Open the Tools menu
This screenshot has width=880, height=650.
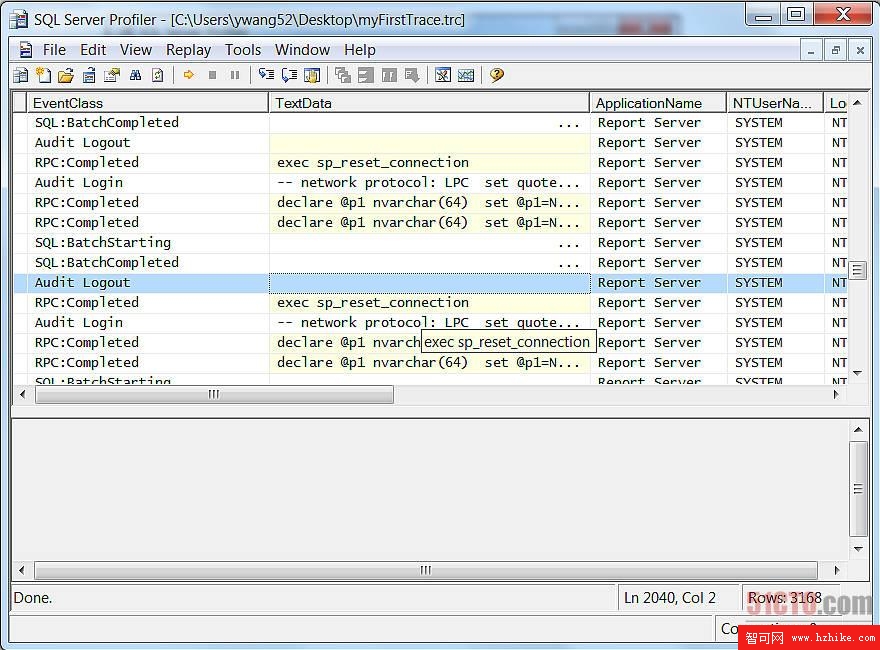tap(243, 50)
